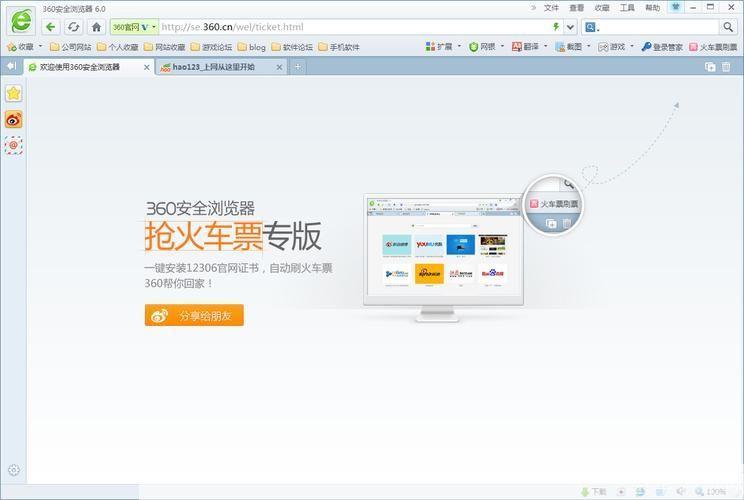Click the browser preview monitor image
744x500 pixels.
point(444,256)
